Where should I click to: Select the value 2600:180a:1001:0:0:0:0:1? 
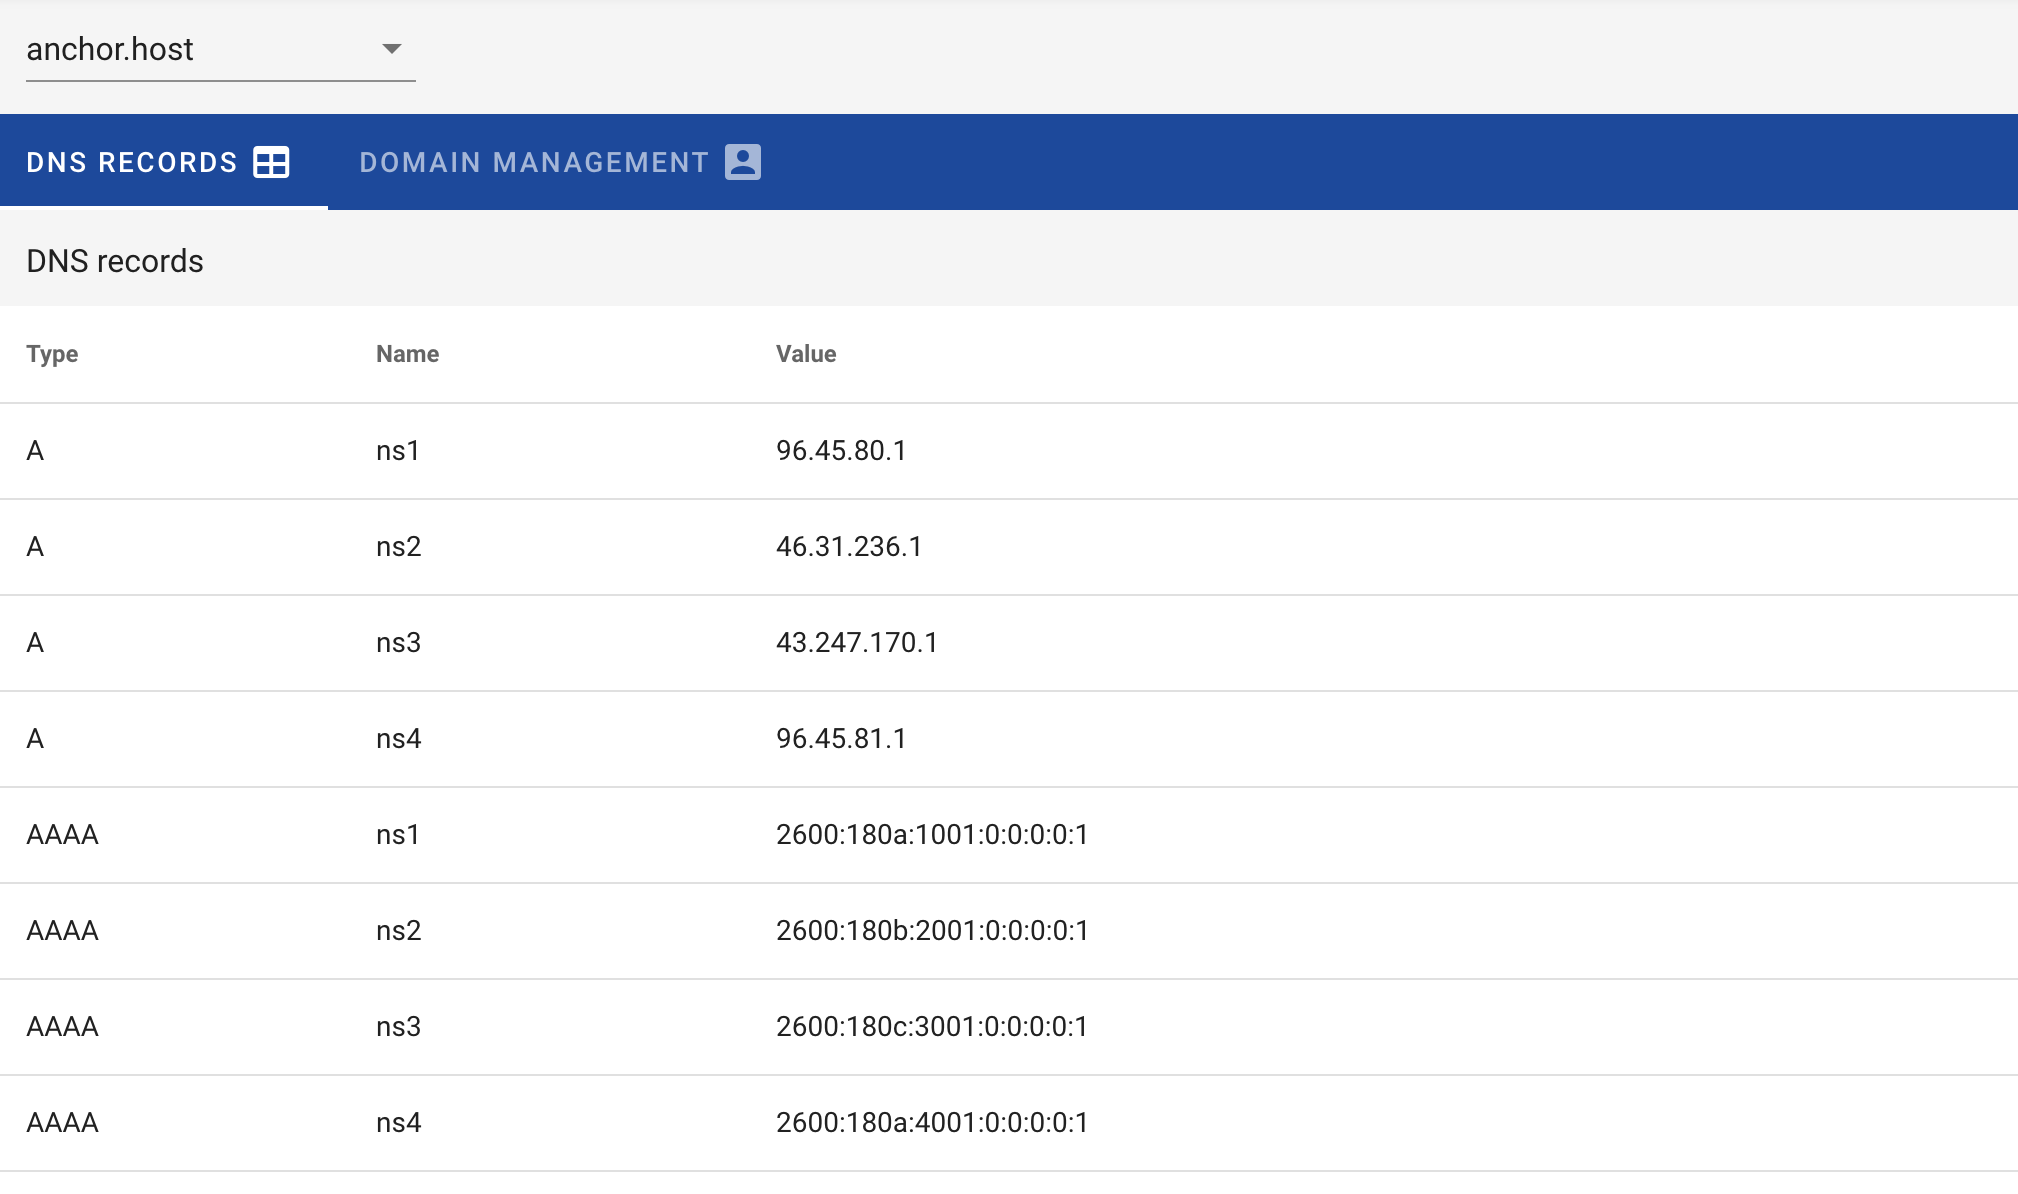click(932, 835)
